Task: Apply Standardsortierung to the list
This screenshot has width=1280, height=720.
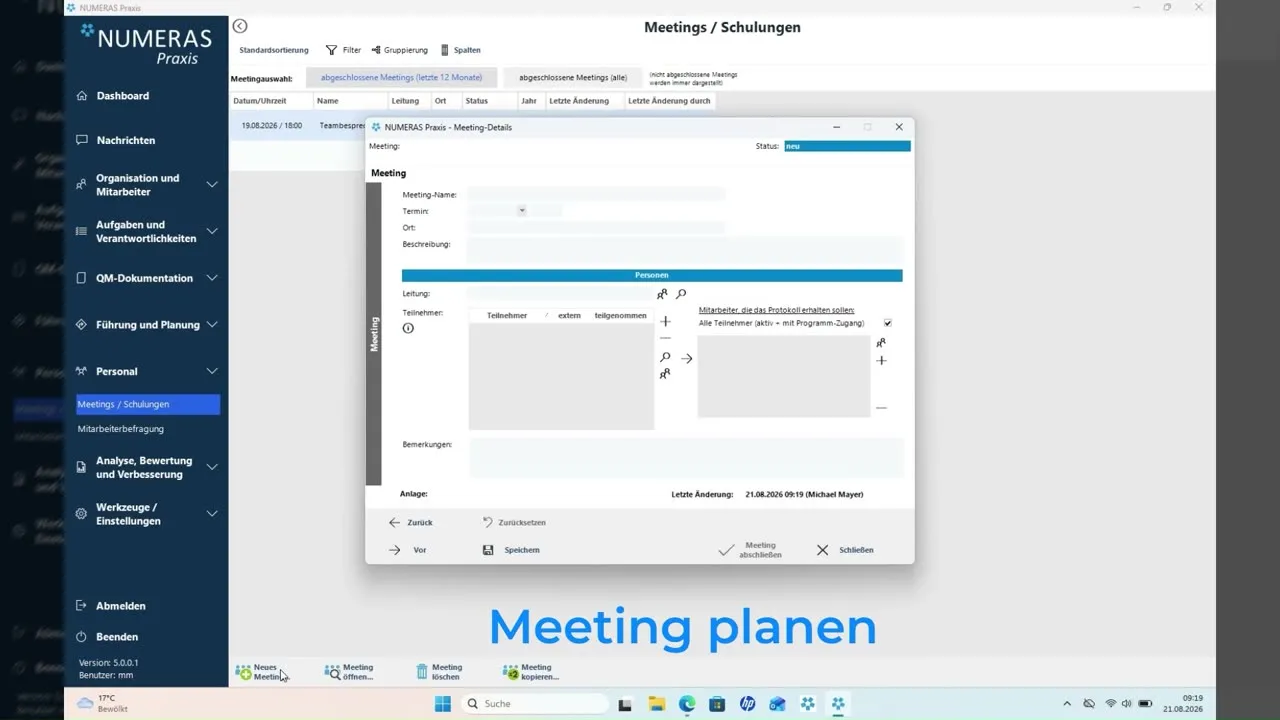Action: click(x=274, y=50)
